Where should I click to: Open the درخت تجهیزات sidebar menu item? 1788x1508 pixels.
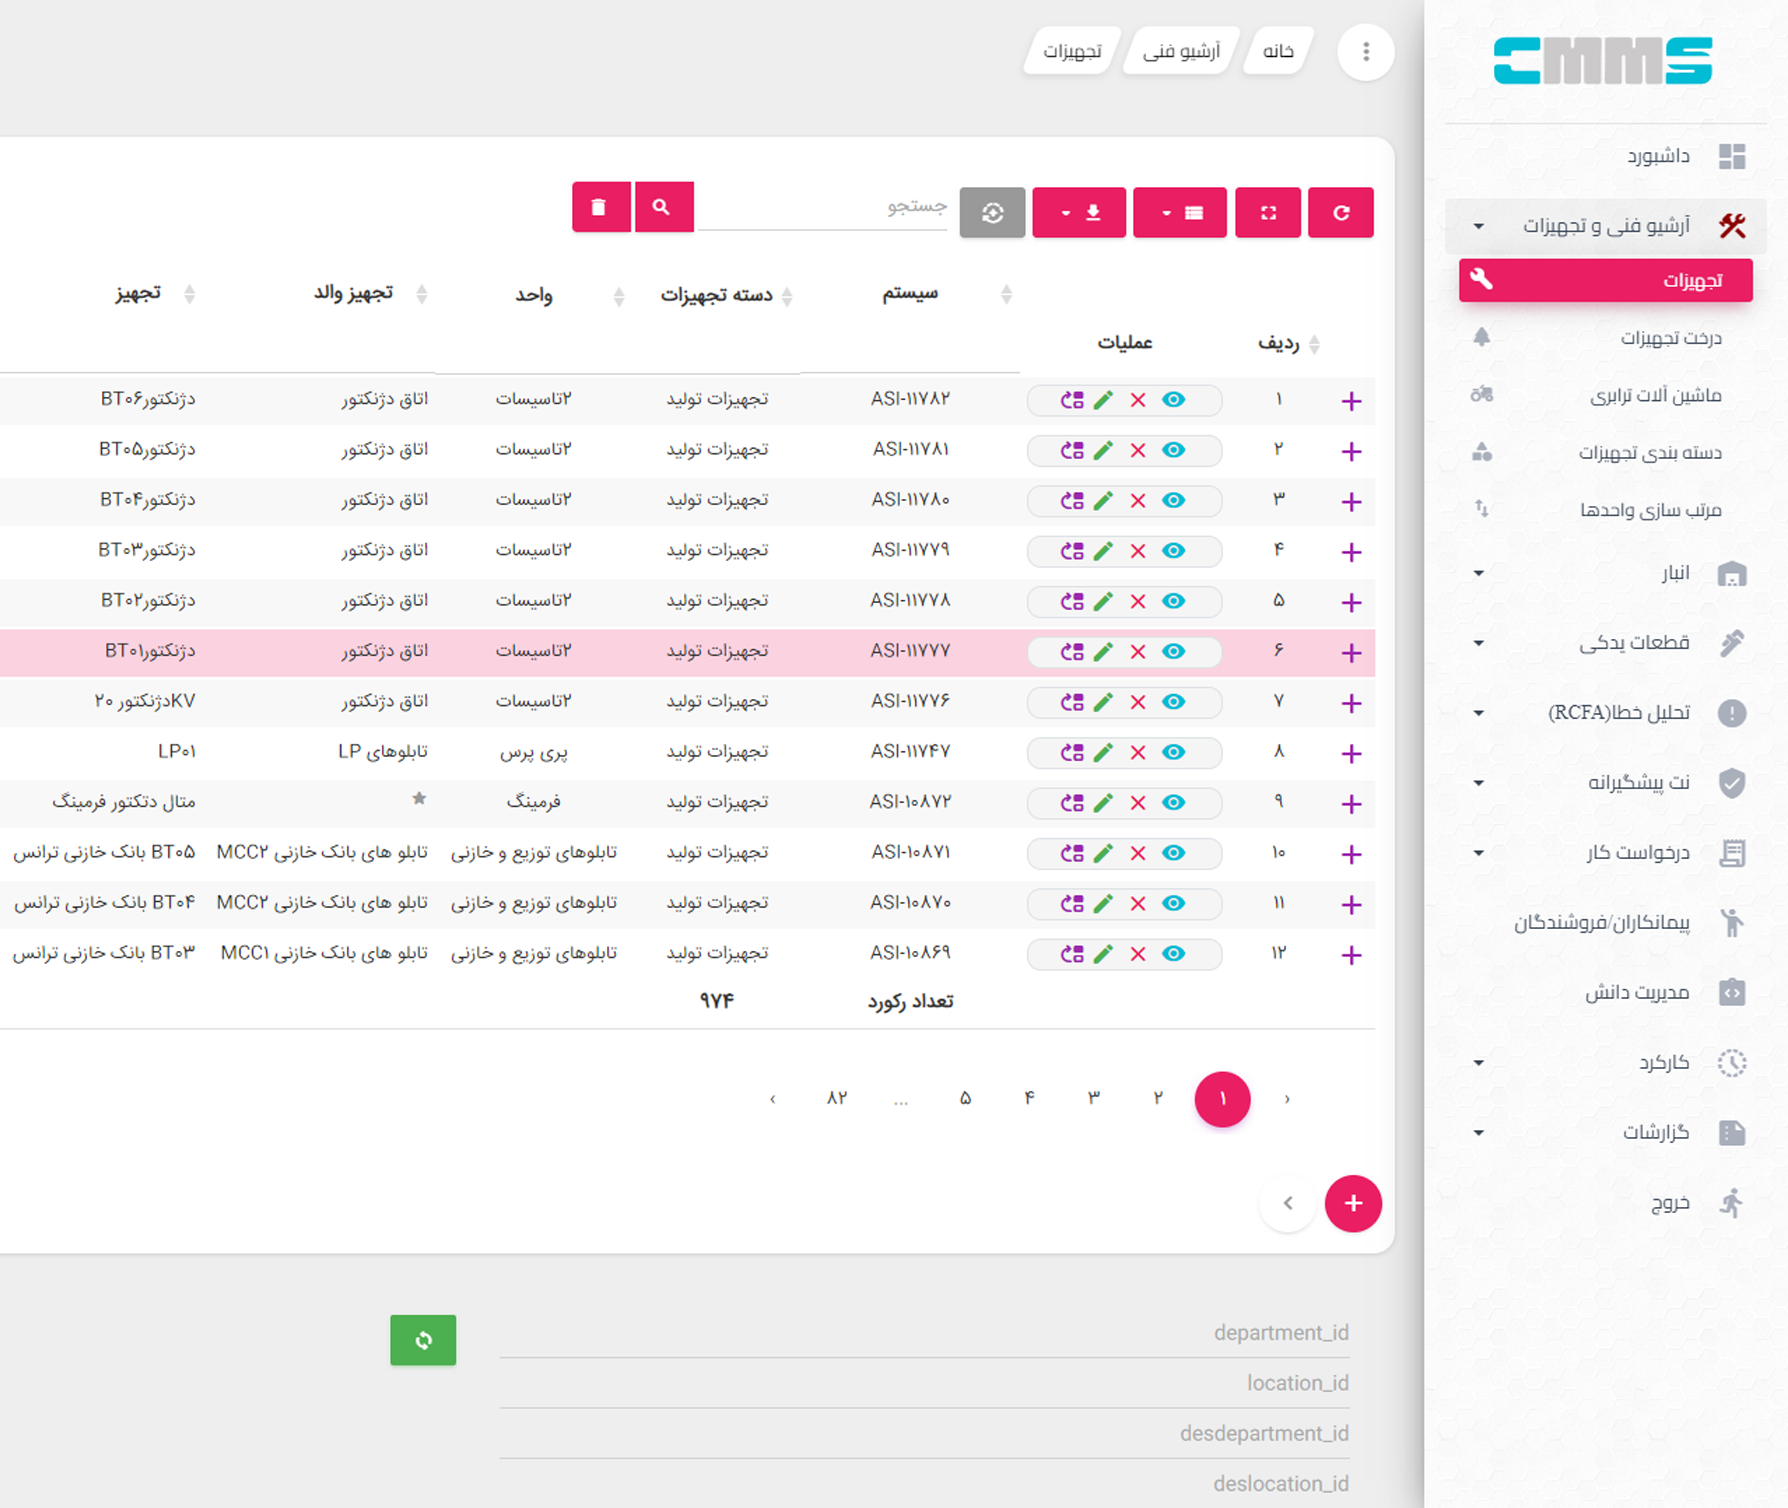tap(1670, 338)
